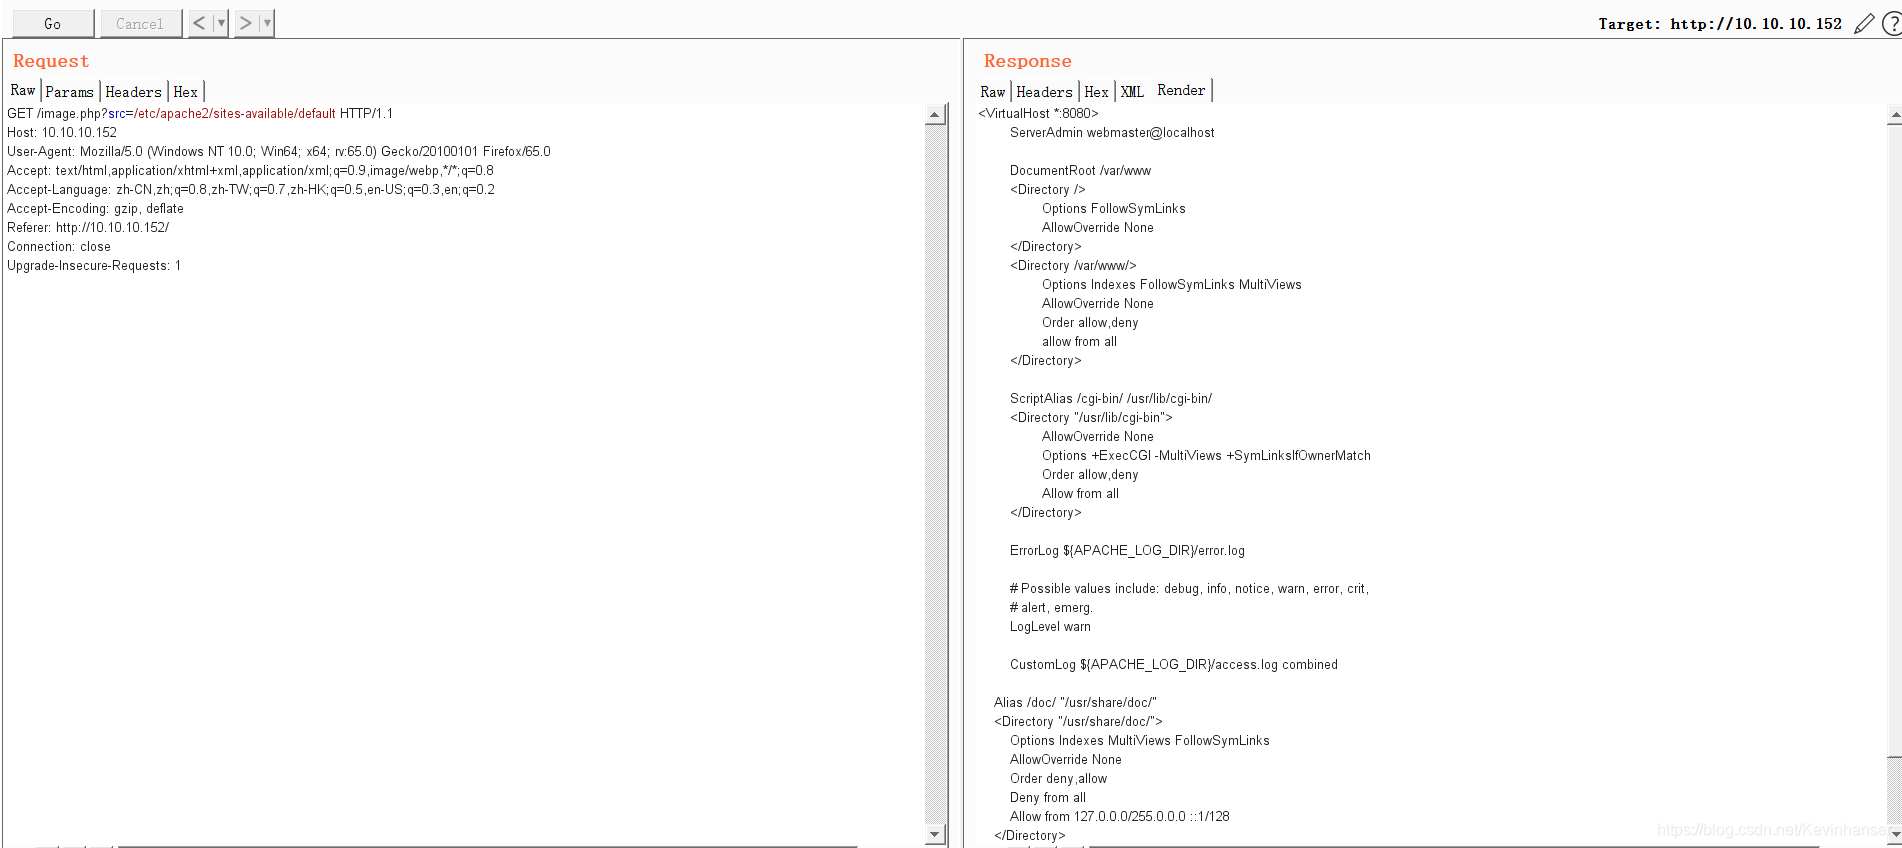Open the Response XML tab

(1132, 91)
